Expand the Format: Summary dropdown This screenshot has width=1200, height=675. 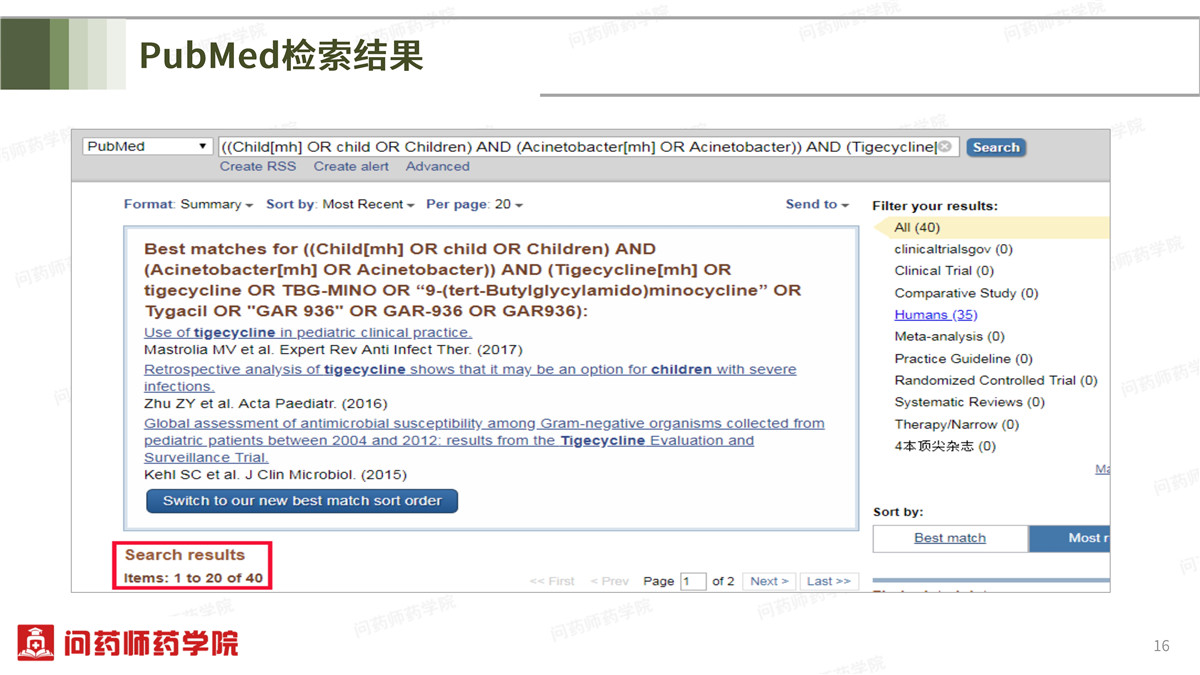pos(188,204)
